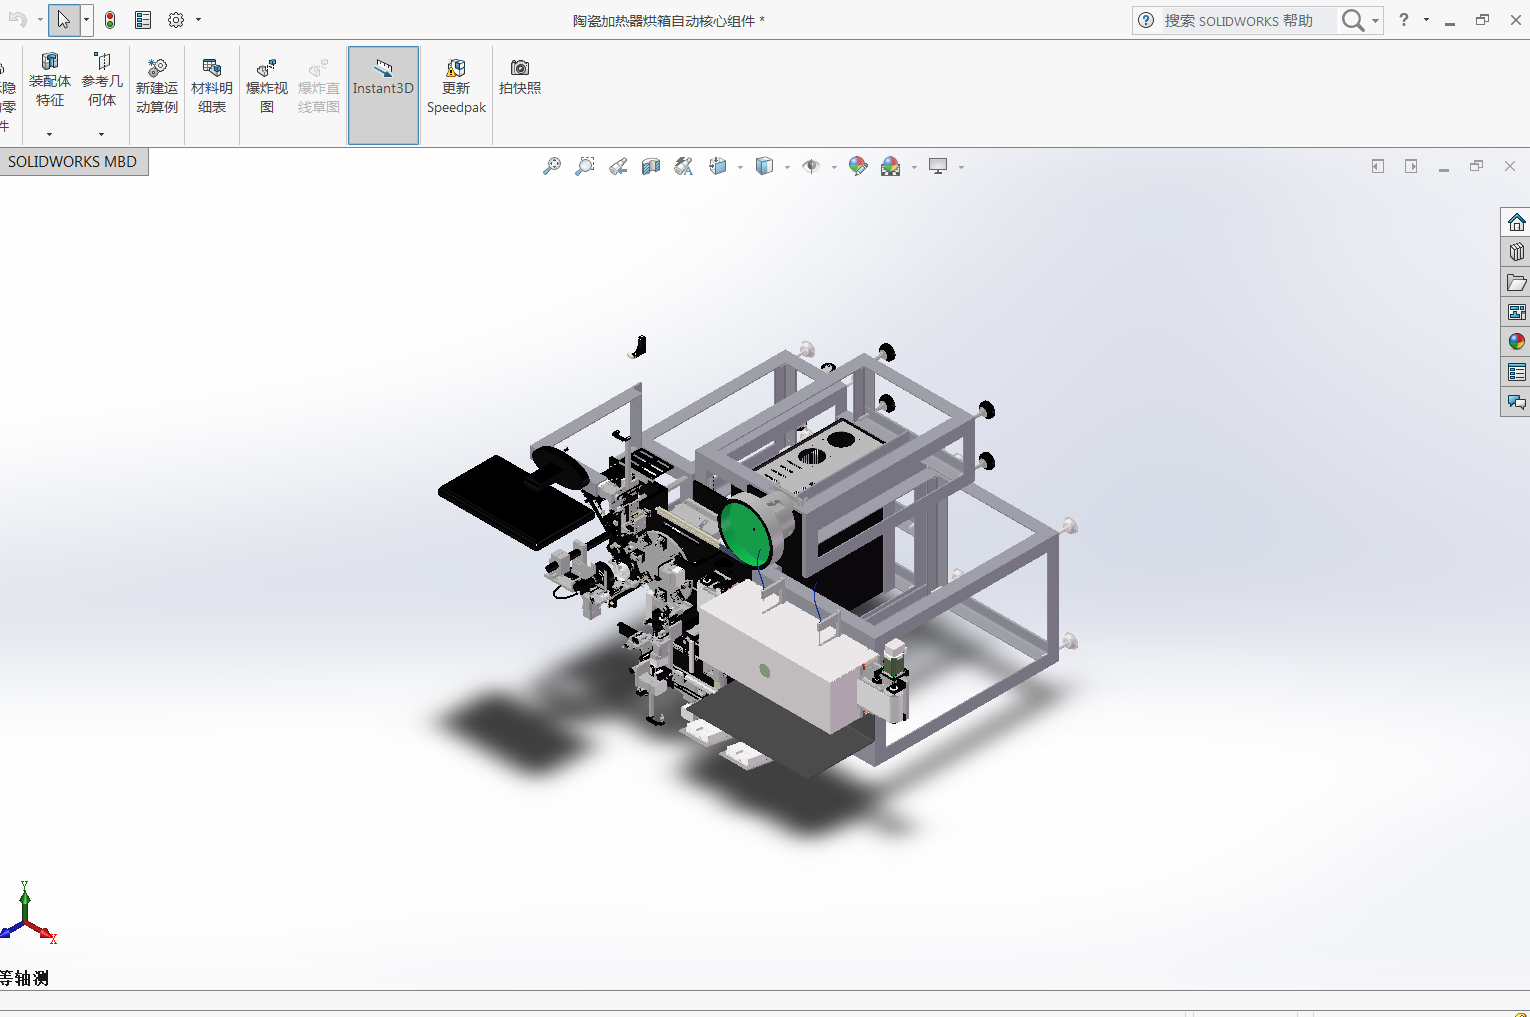The width and height of the screenshot is (1530, 1017).
Task: Collapse the left panel with arrow button
Action: [x=1377, y=167]
